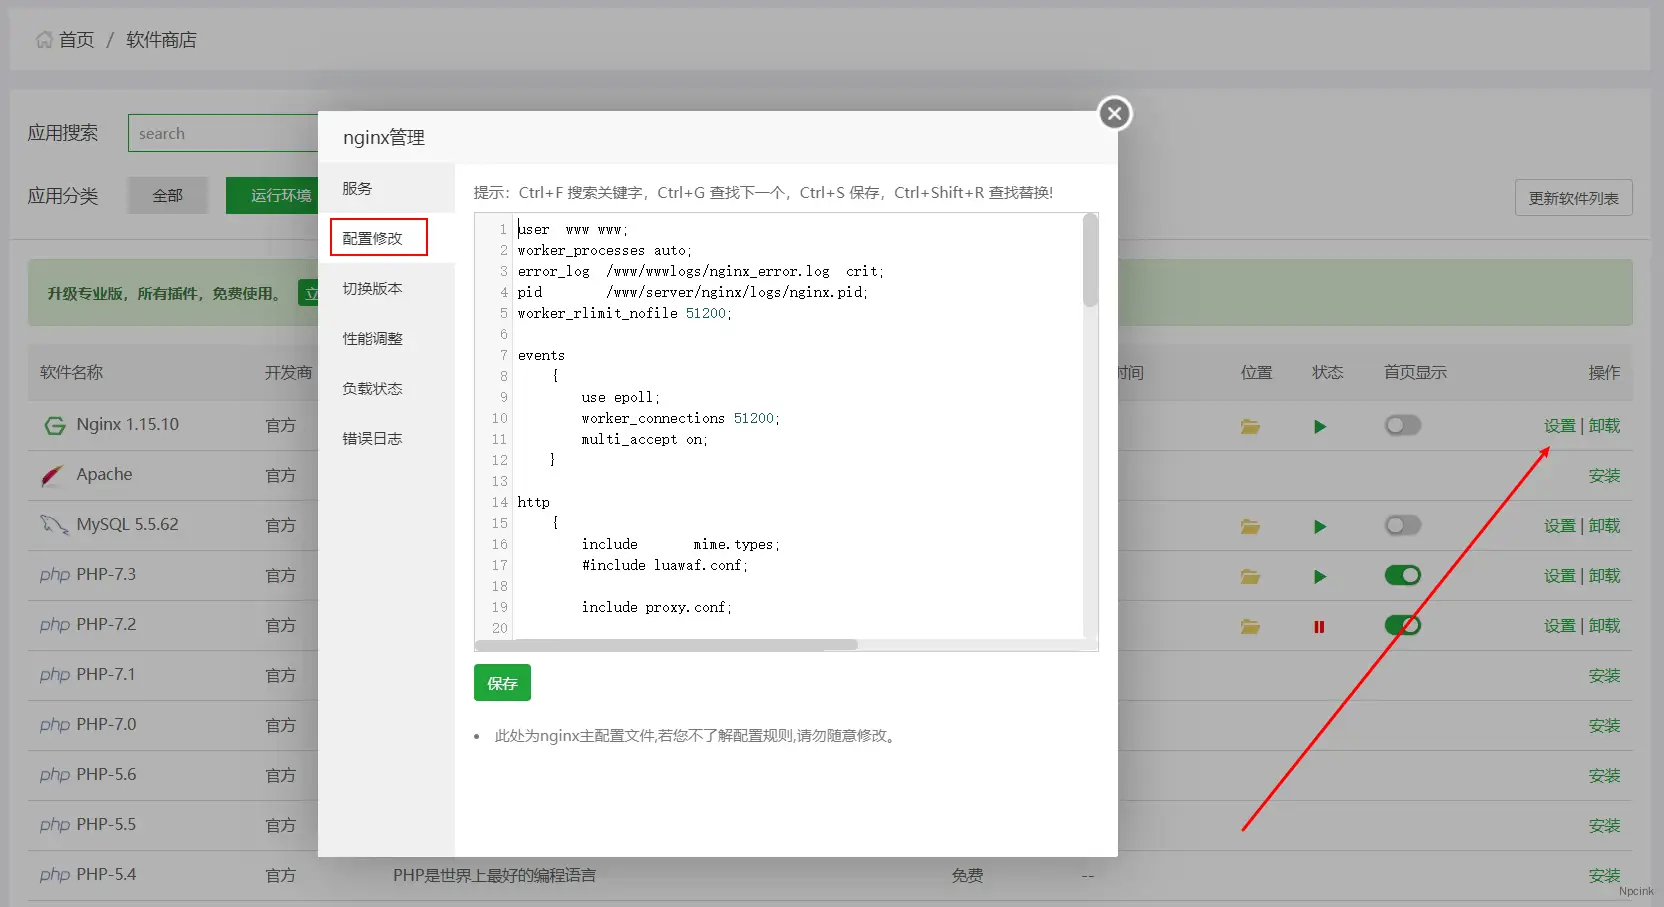Click 安装 for PHP-7.1
The height and width of the screenshot is (907, 1664).
tap(1604, 676)
